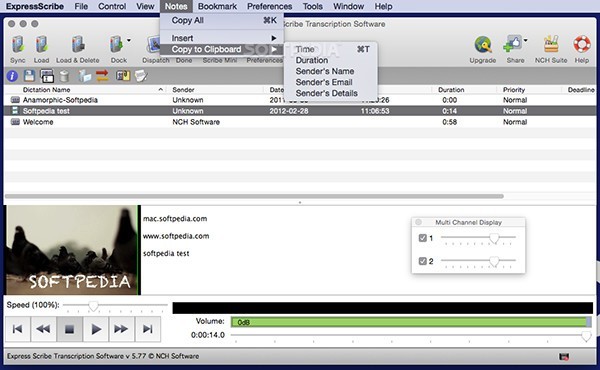Open the Tools menu
600x370 pixels.
313,7
